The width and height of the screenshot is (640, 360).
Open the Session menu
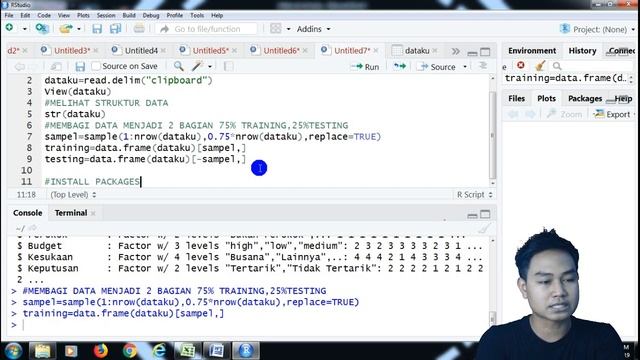pyautogui.click(x=106, y=16)
